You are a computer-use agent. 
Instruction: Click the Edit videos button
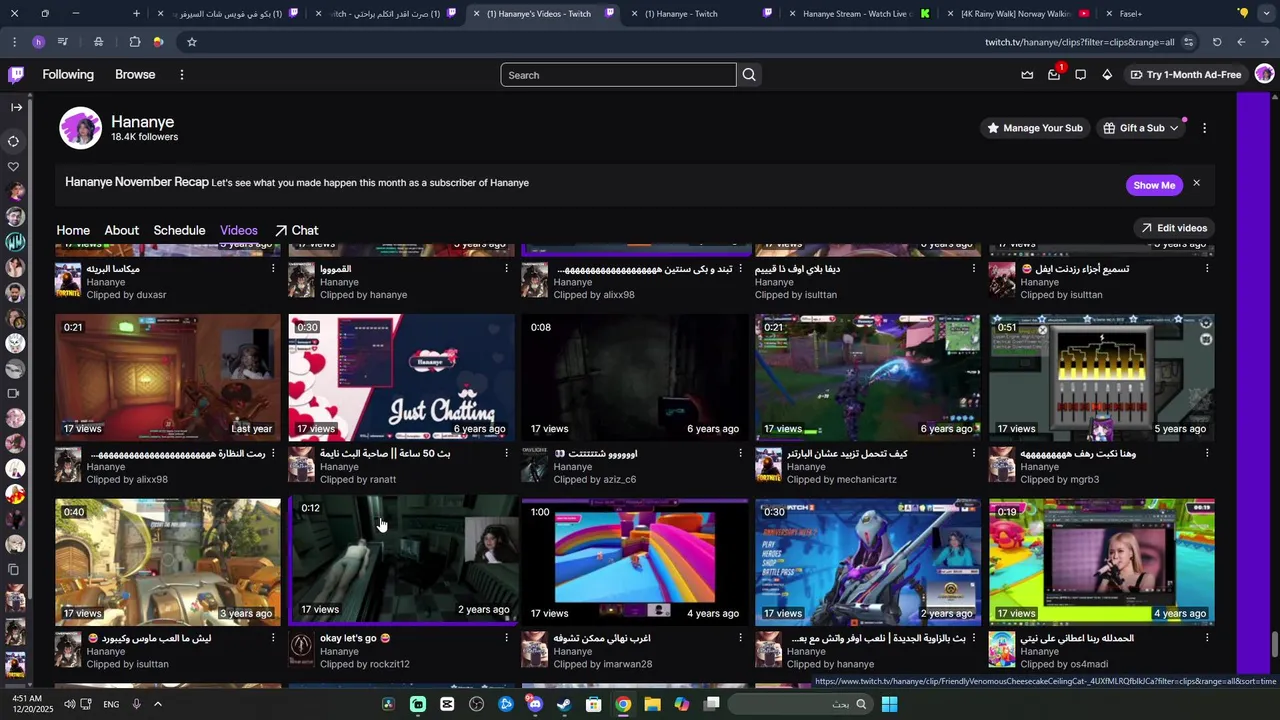1174,228
